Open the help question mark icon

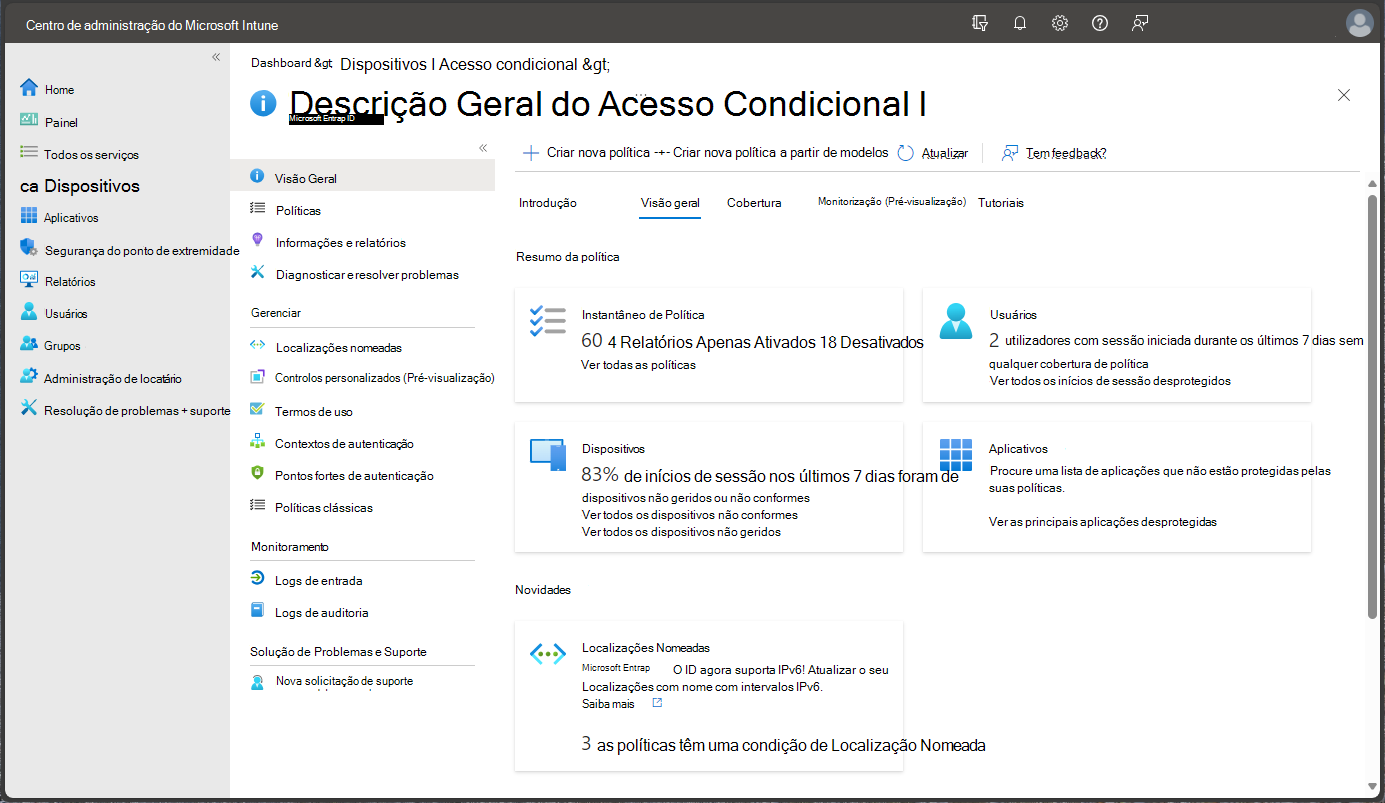coord(1100,23)
